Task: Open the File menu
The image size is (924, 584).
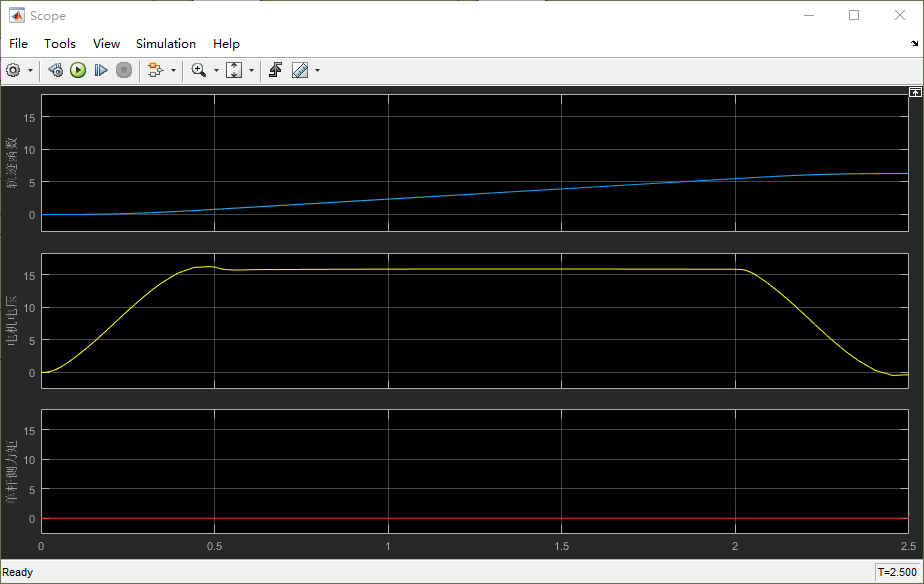Action: 18,44
